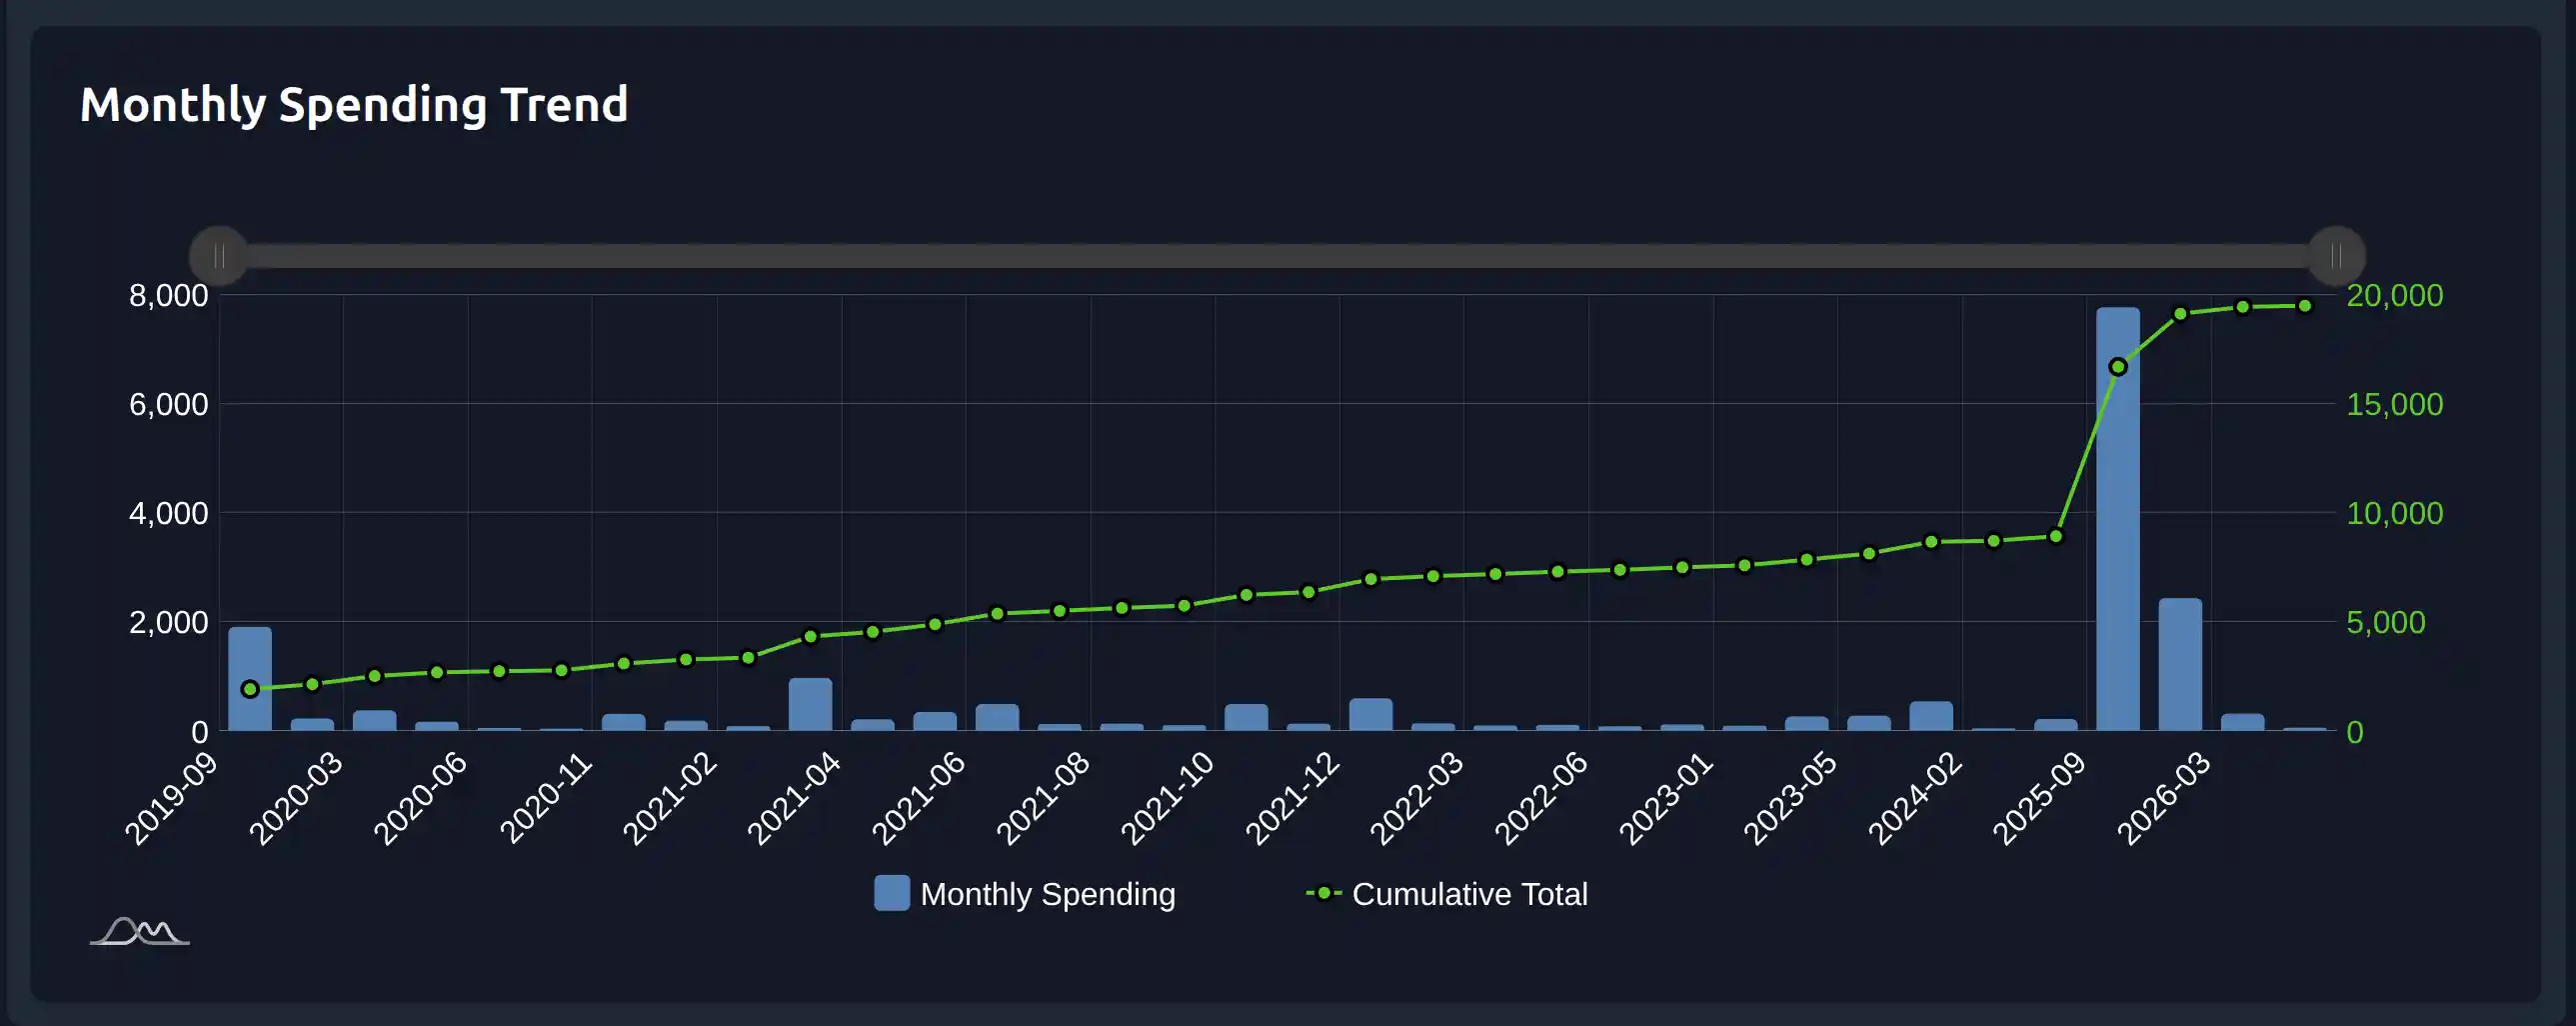
Task: Select the last cumulative total data point
Action: point(2305,306)
